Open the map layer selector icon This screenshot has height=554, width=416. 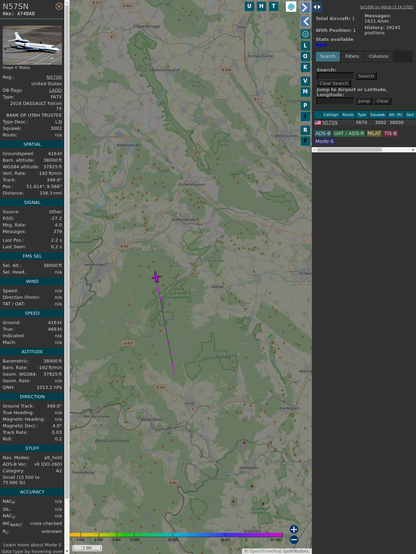coord(291,6)
